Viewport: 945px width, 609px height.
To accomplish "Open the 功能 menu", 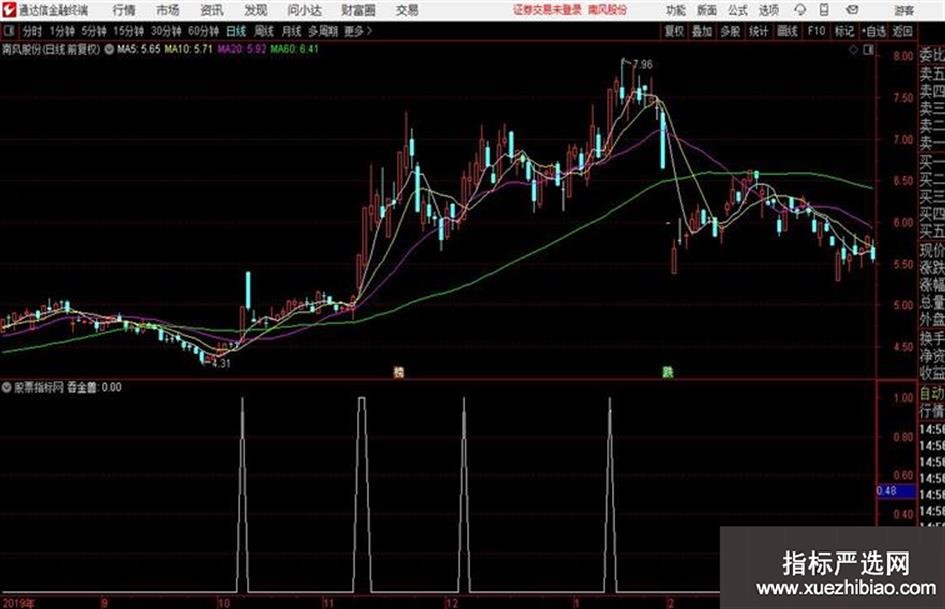I will coord(676,10).
